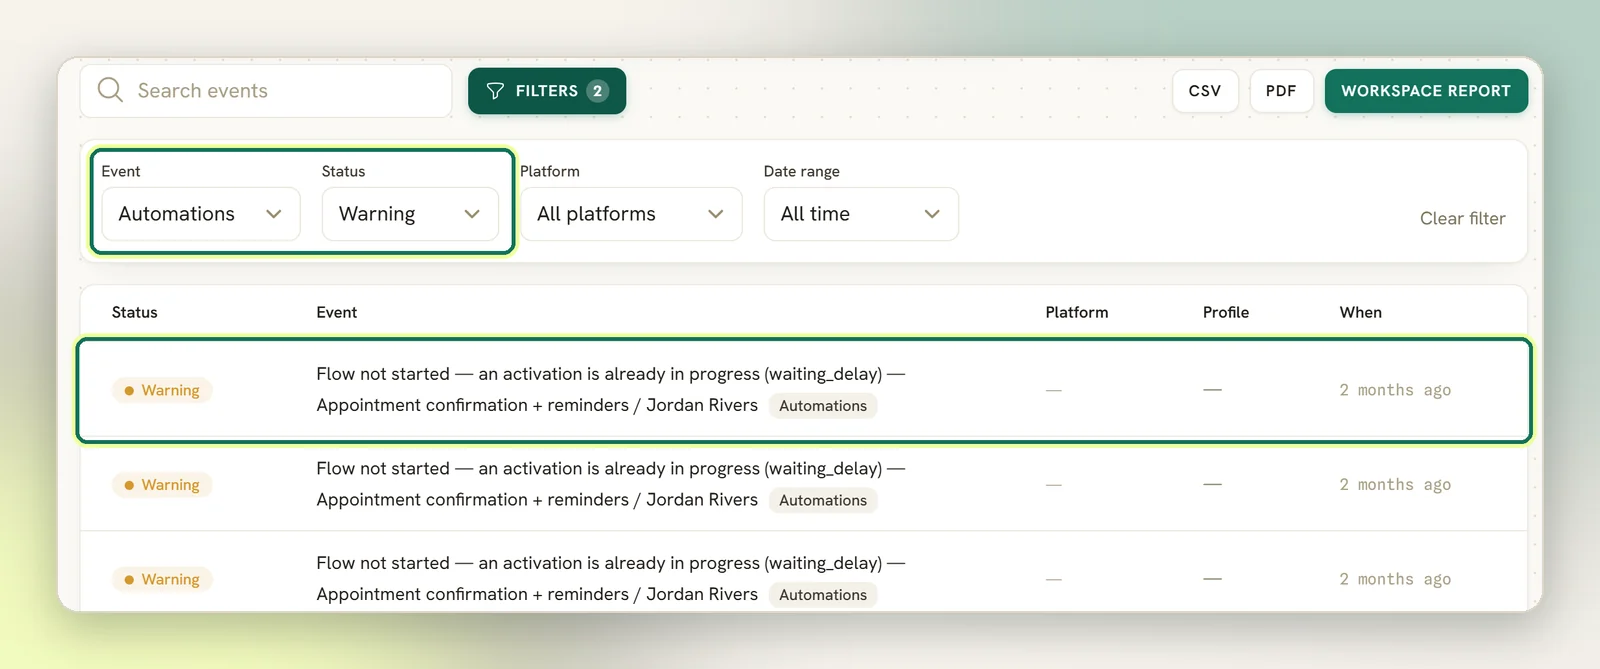
Task: Click the Automations tag in first row
Action: click(x=823, y=406)
